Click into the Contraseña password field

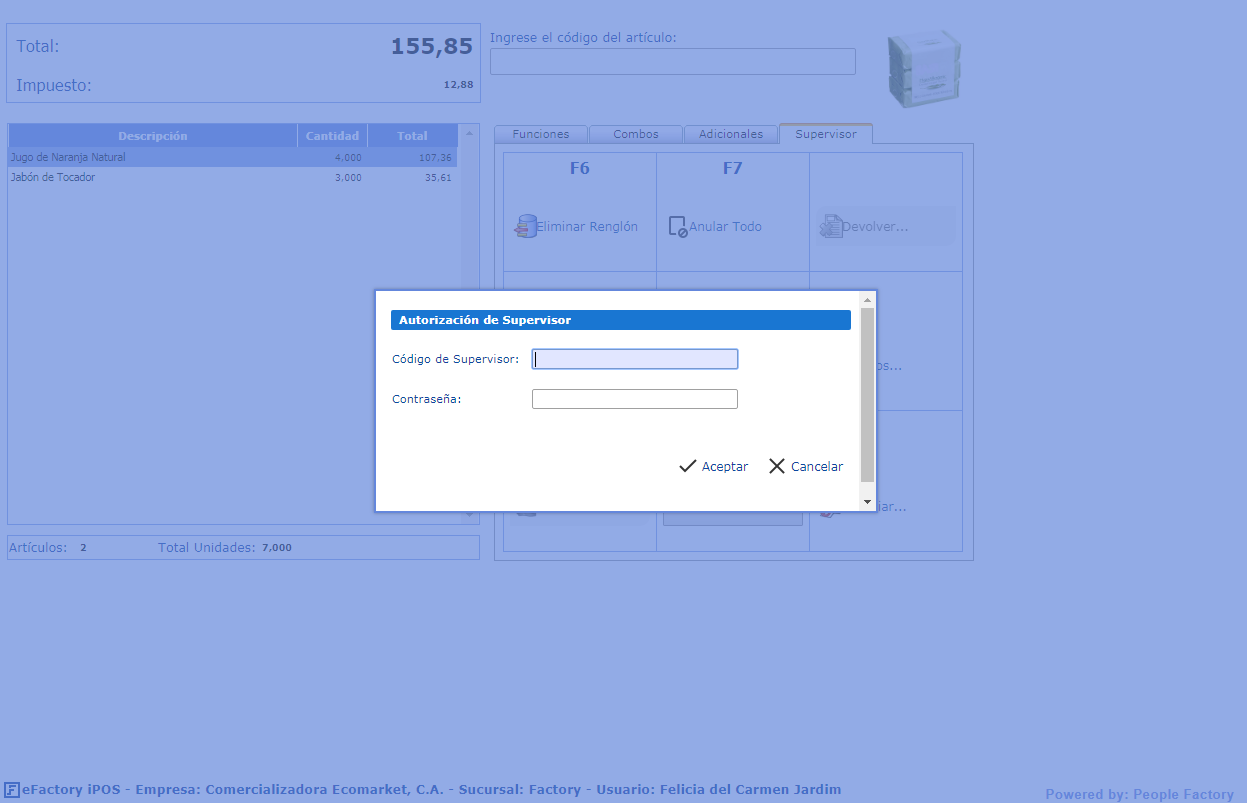click(635, 399)
